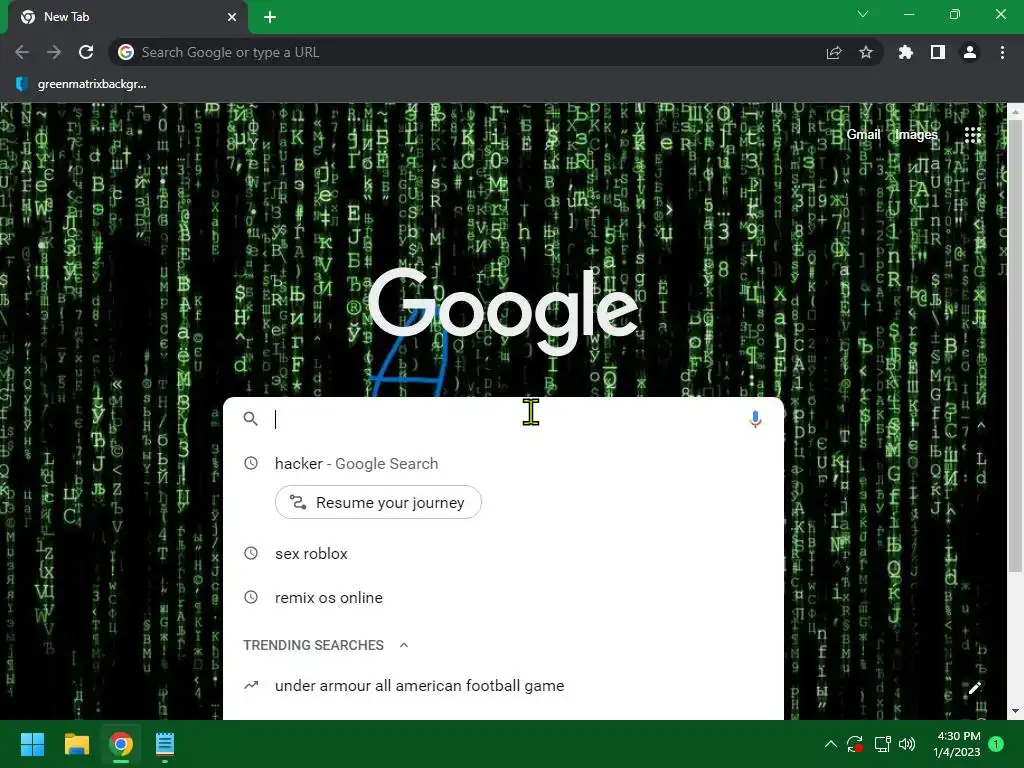The height and width of the screenshot is (768, 1024).
Task: Click the browser forward arrow
Action: pos(54,52)
